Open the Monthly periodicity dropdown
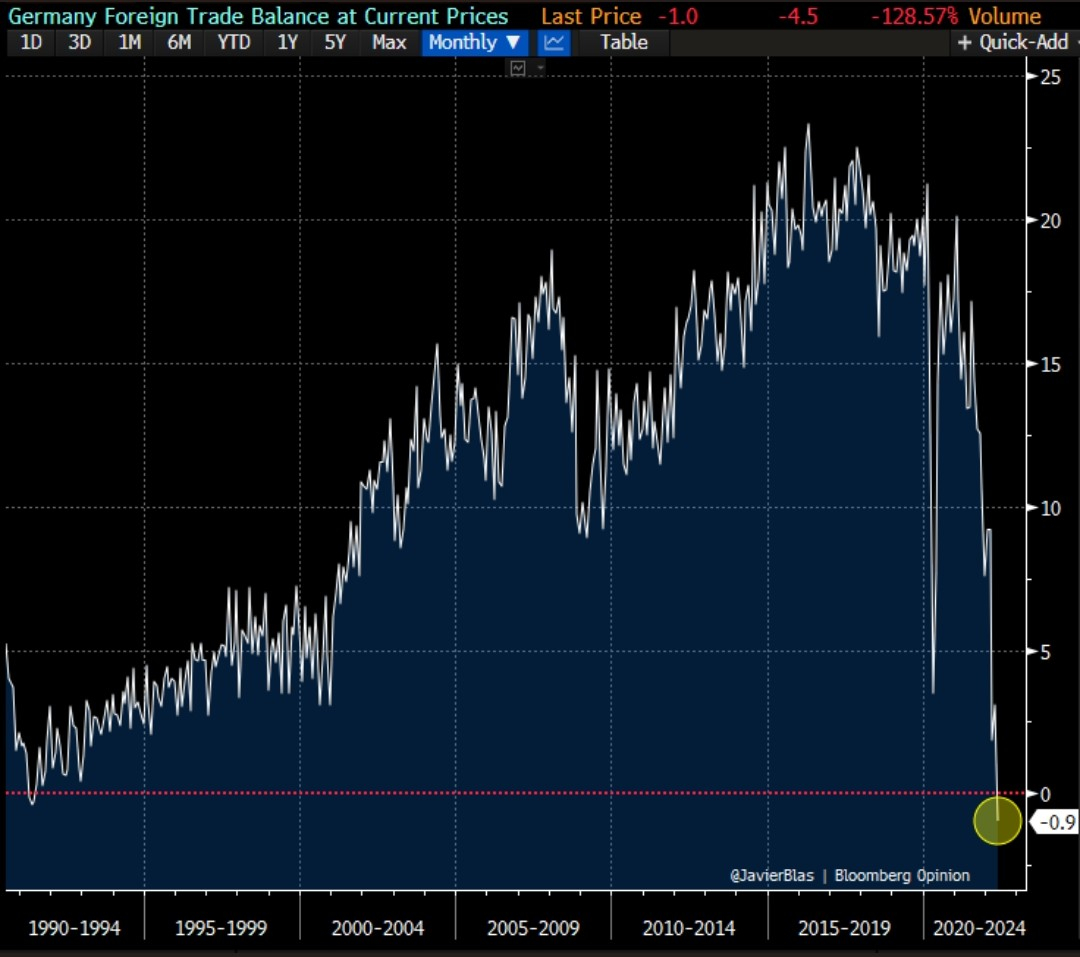The width and height of the screenshot is (1080, 957). [475, 43]
